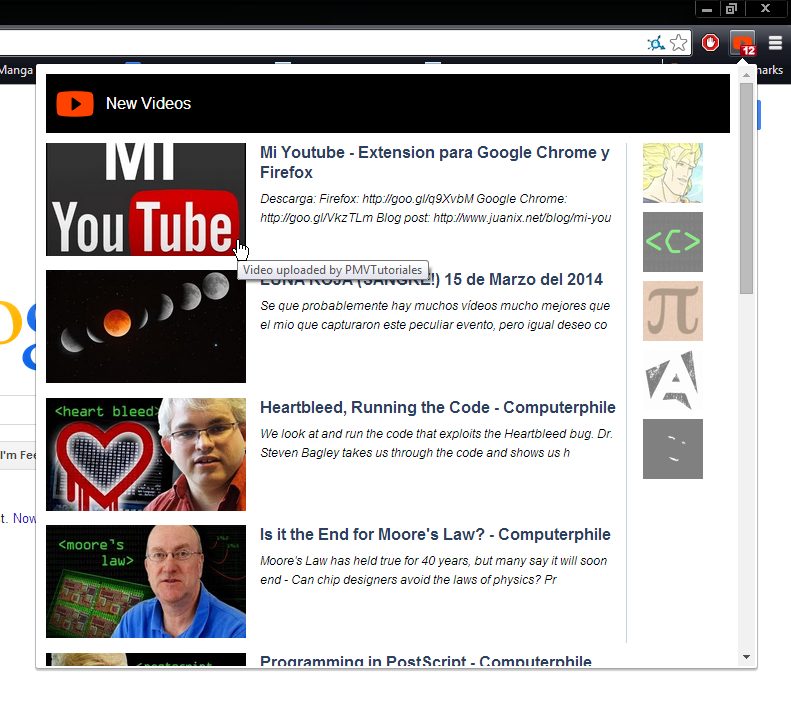Open the Mi YouTube video thumbnail
The height and width of the screenshot is (716, 791).
click(x=146, y=199)
